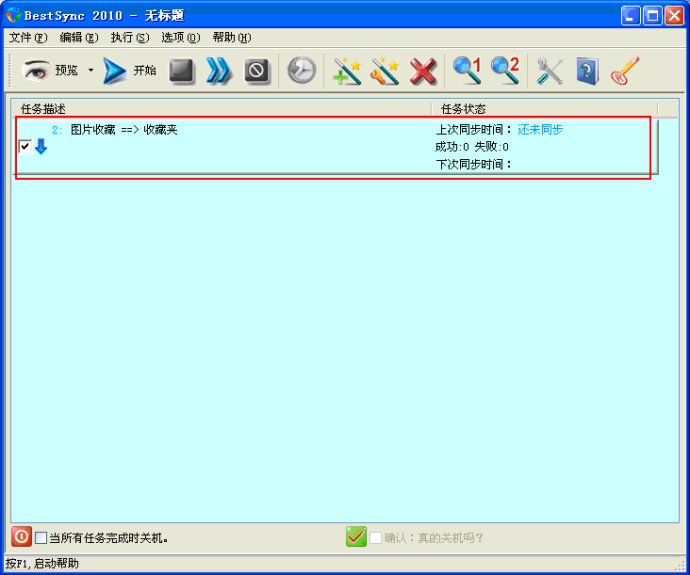Screen dimensions: 690x575
Task: Click the wand with wrench edit-task icon
Action: coord(385,70)
